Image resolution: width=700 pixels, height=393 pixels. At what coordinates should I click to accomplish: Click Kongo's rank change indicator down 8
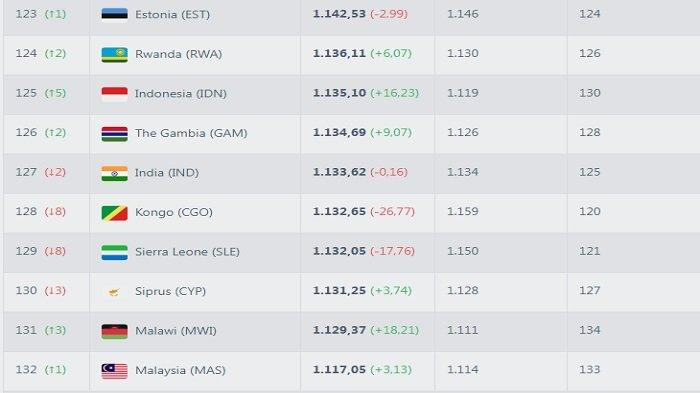coord(55,211)
